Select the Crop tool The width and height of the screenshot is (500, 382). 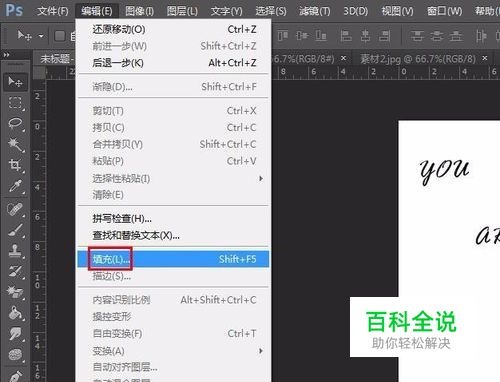[15, 165]
